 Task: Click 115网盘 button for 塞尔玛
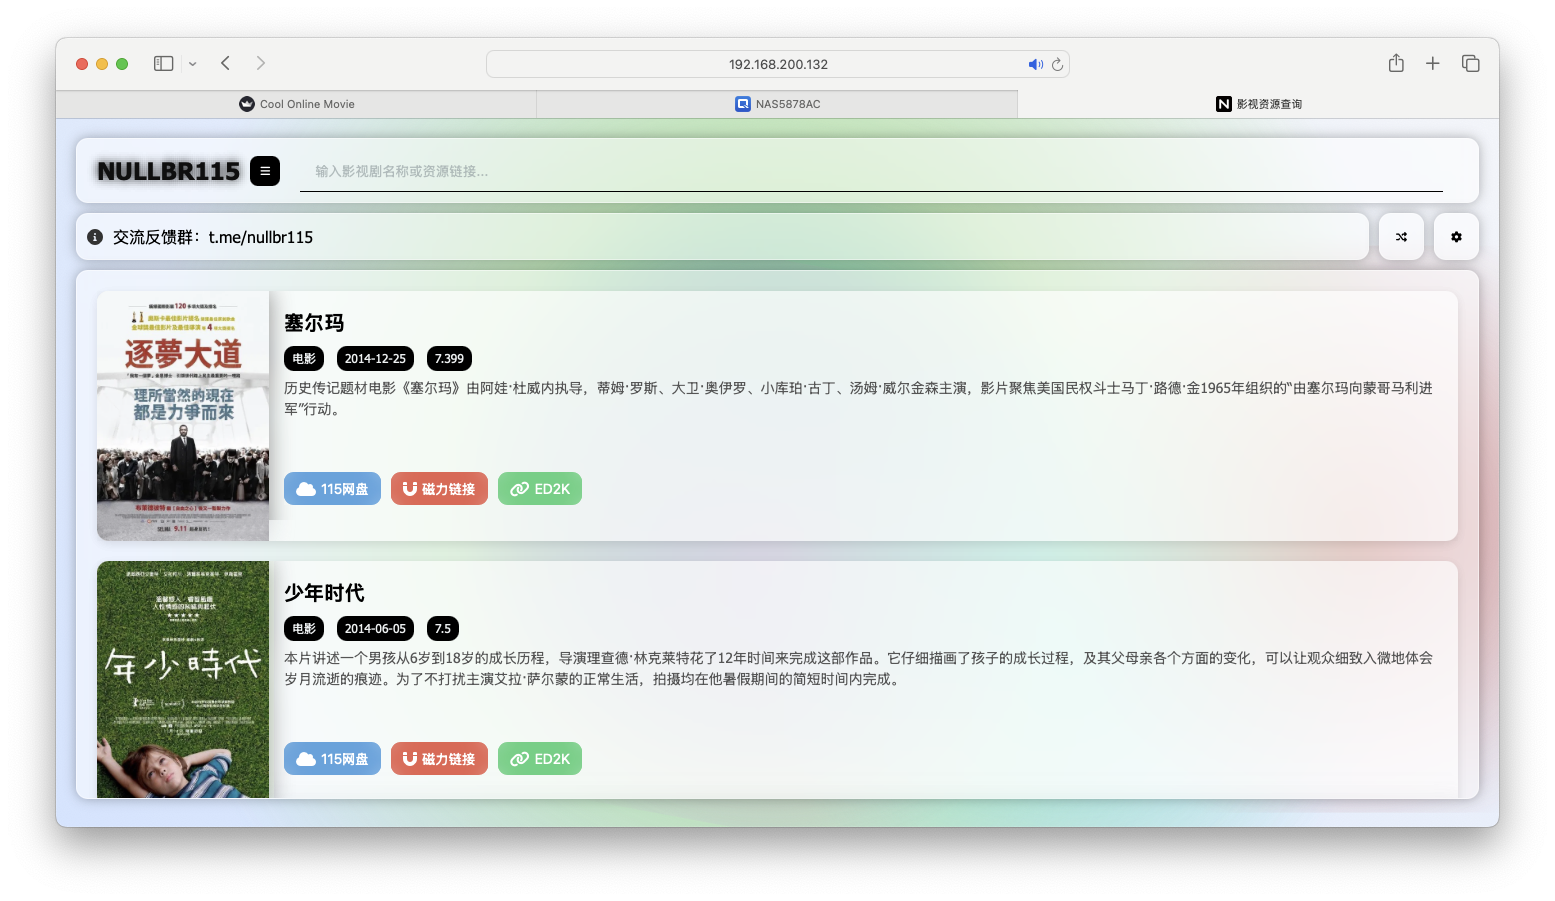coord(332,488)
